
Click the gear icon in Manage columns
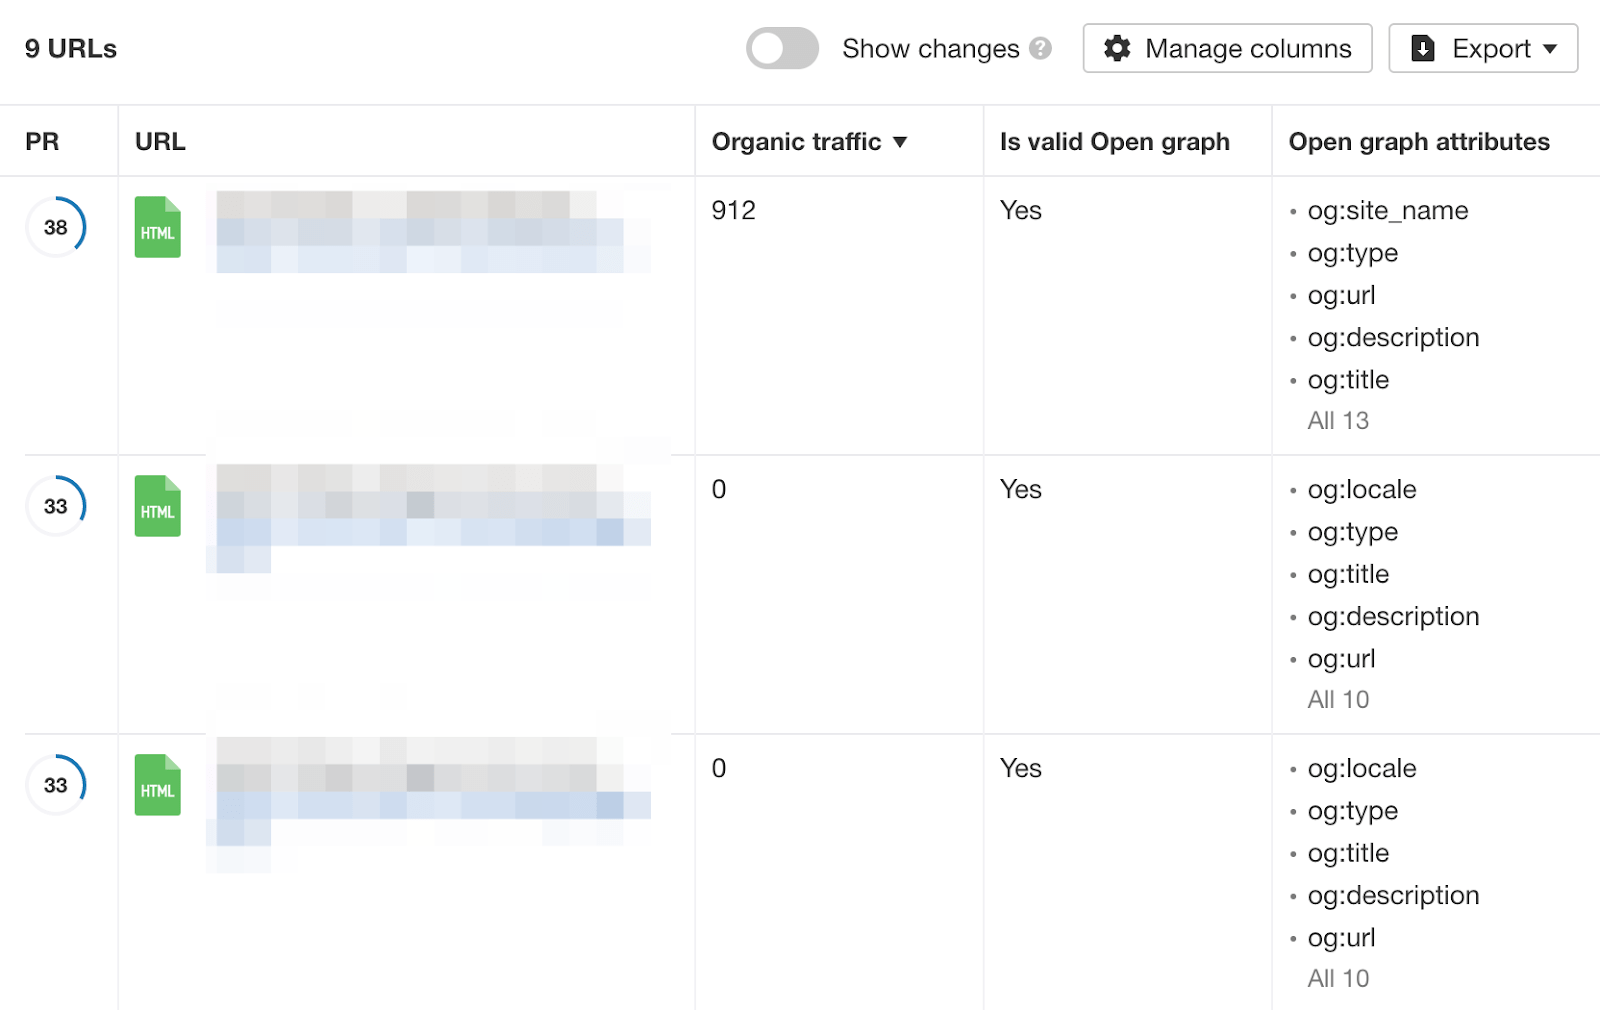coord(1117,48)
